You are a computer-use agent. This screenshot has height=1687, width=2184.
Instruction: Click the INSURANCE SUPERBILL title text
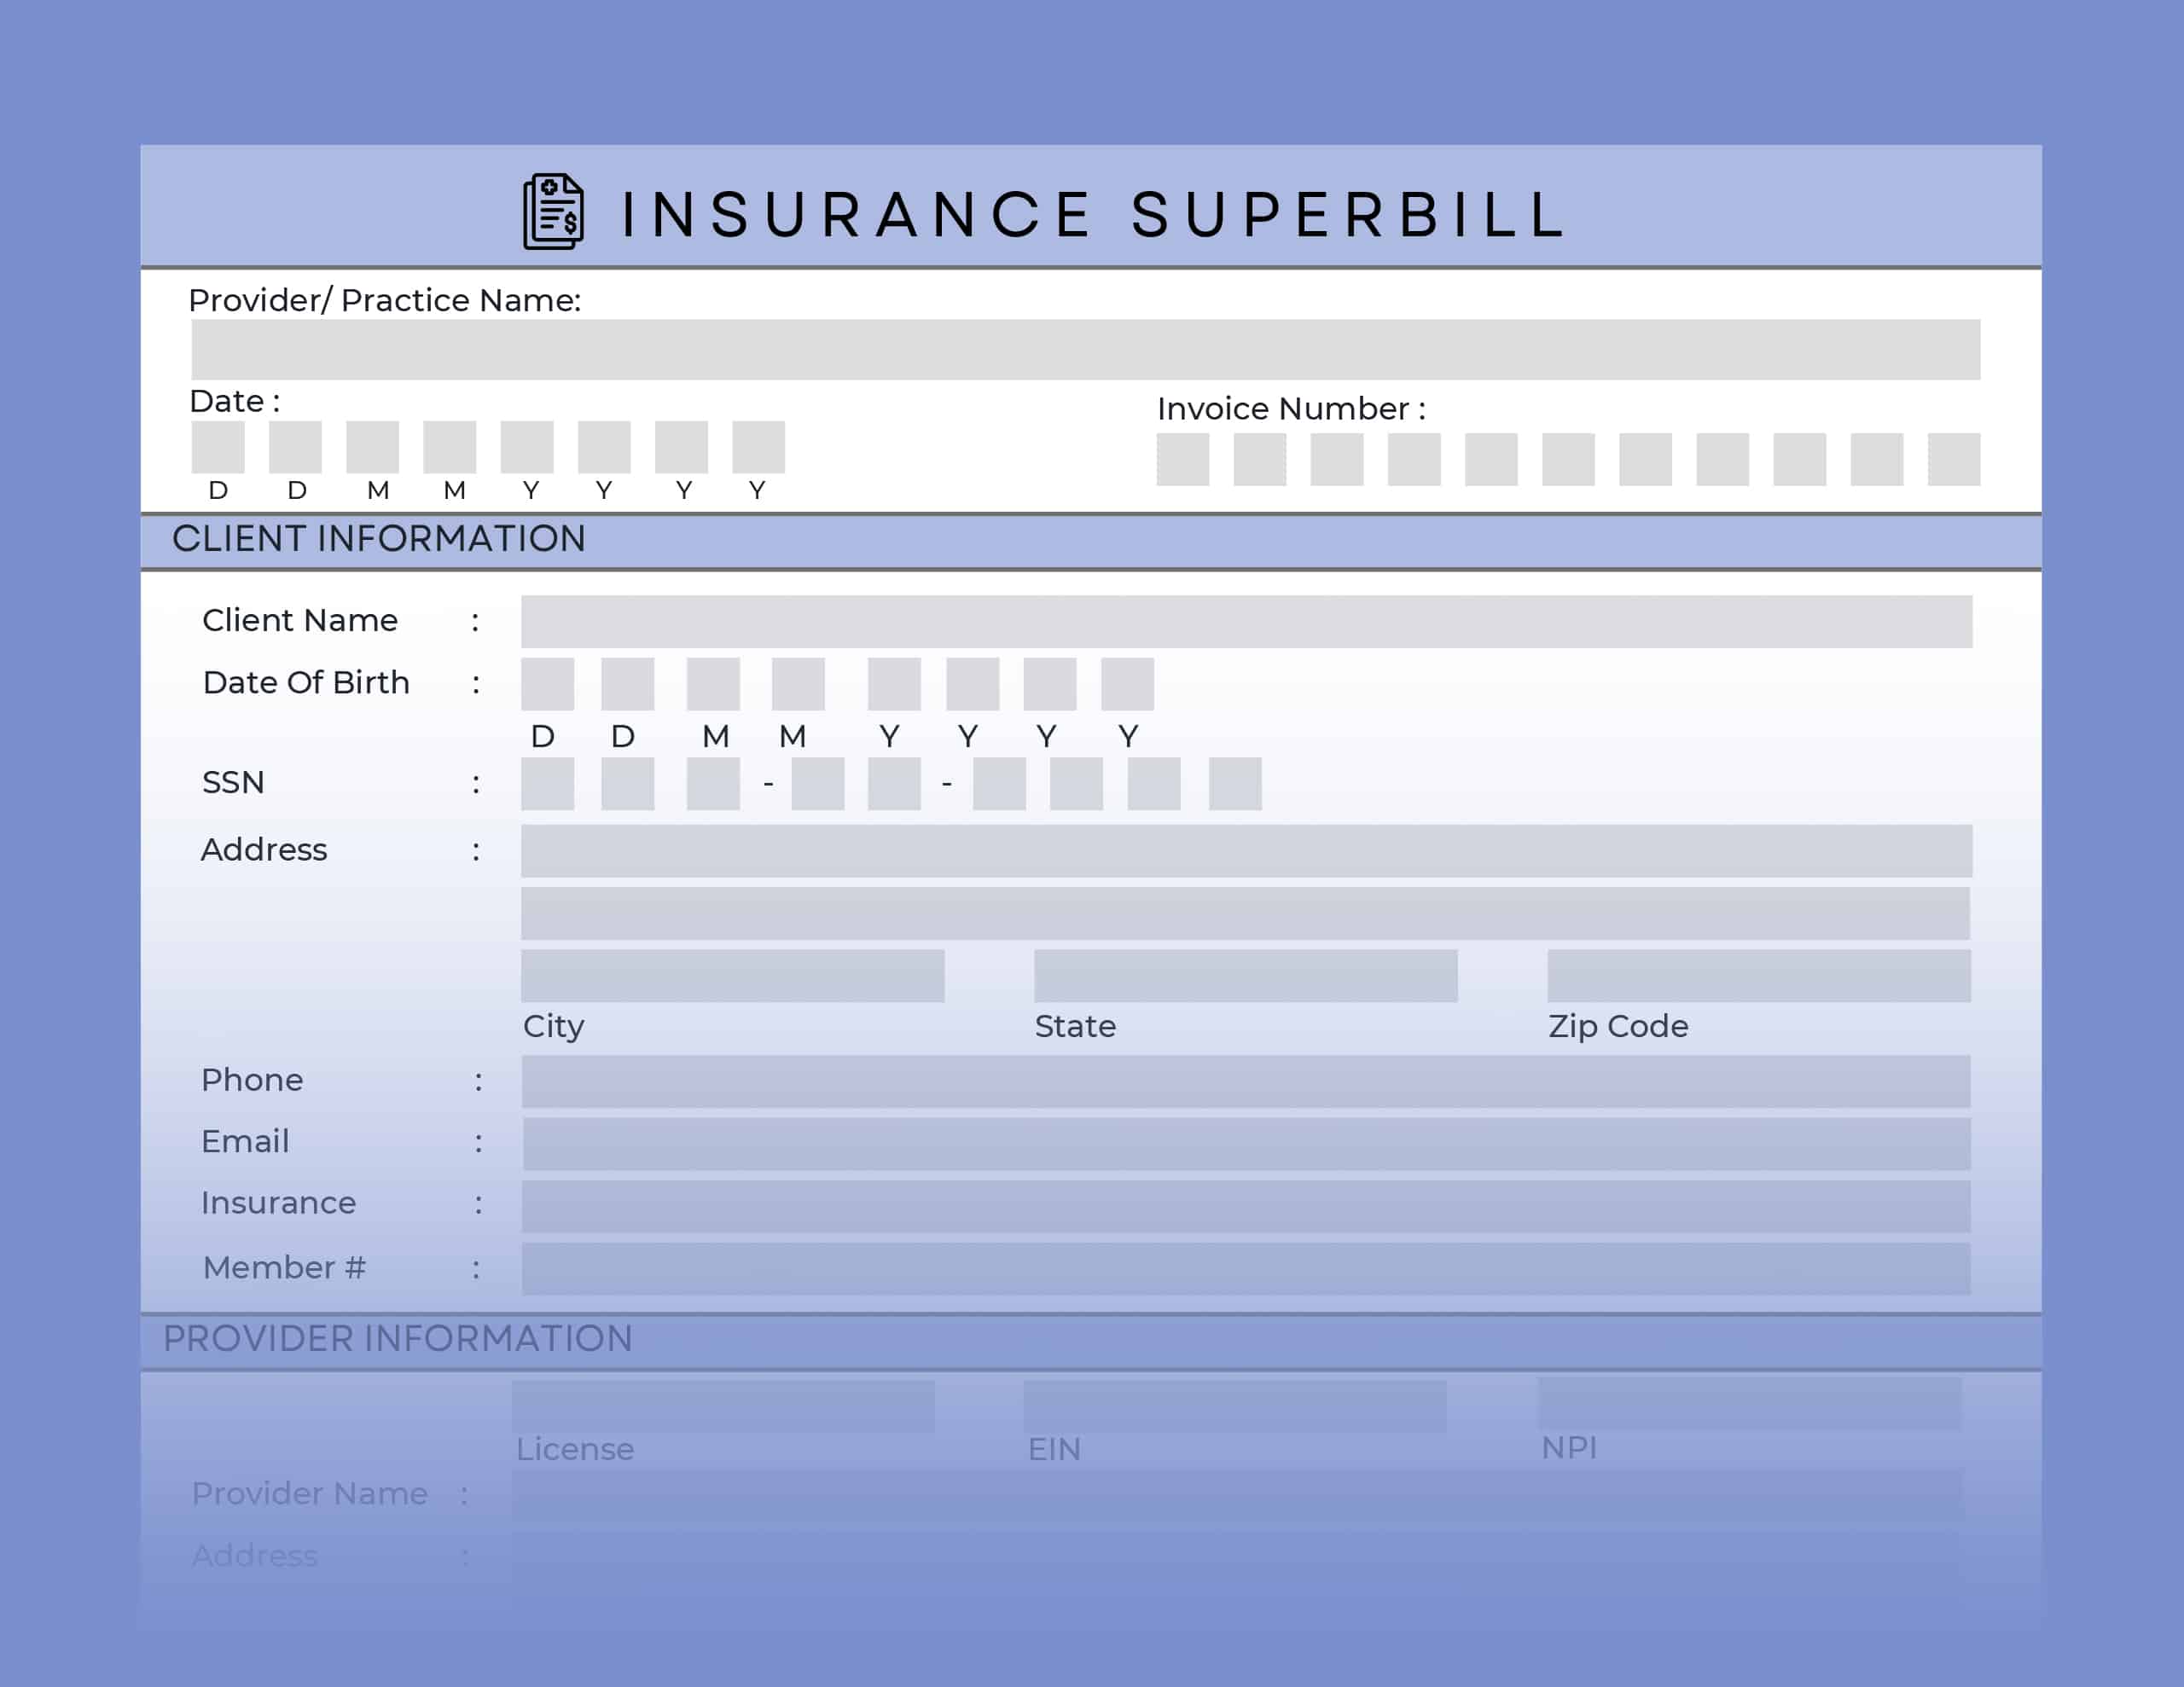coord(1093,214)
